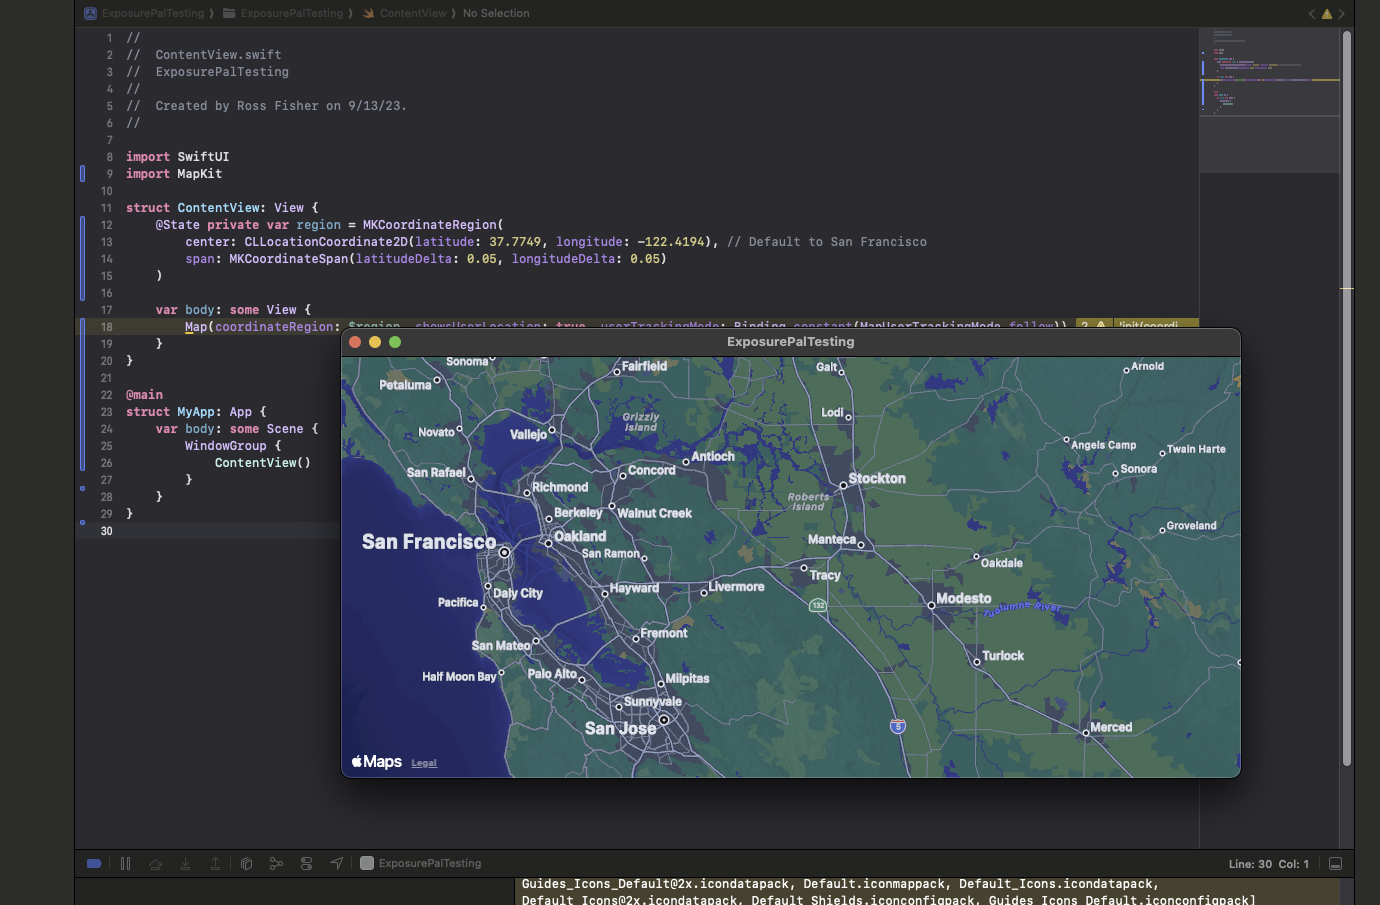
Task: Click the Livermore label on map
Action: point(736,587)
